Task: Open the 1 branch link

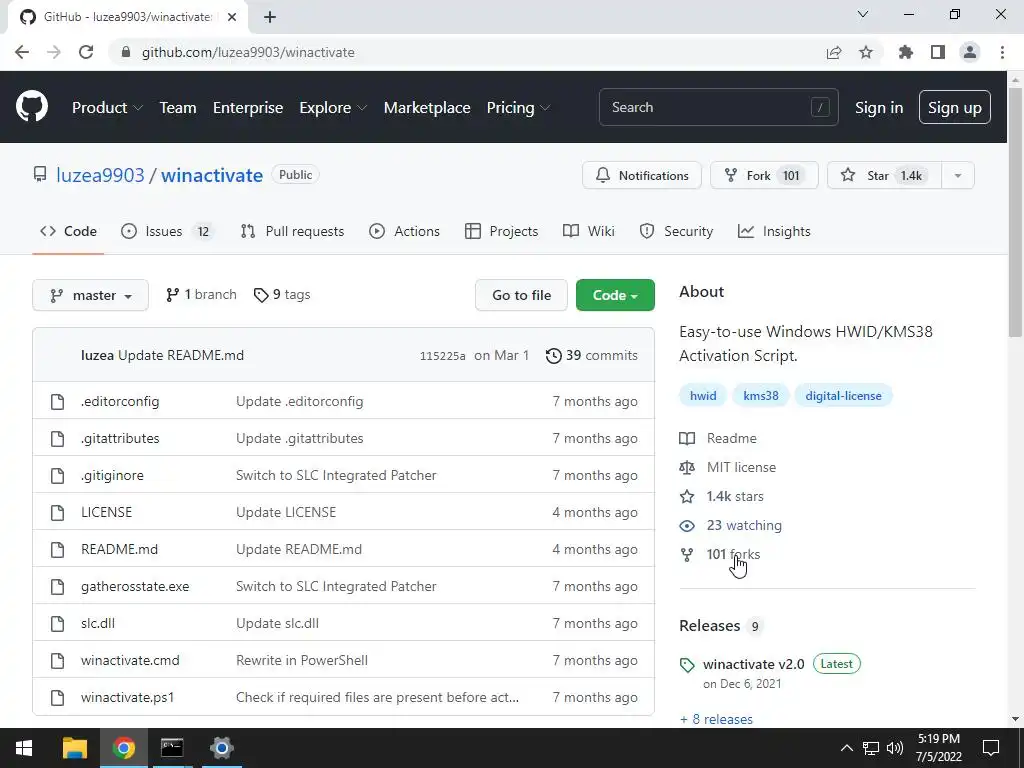Action: click(x=201, y=295)
